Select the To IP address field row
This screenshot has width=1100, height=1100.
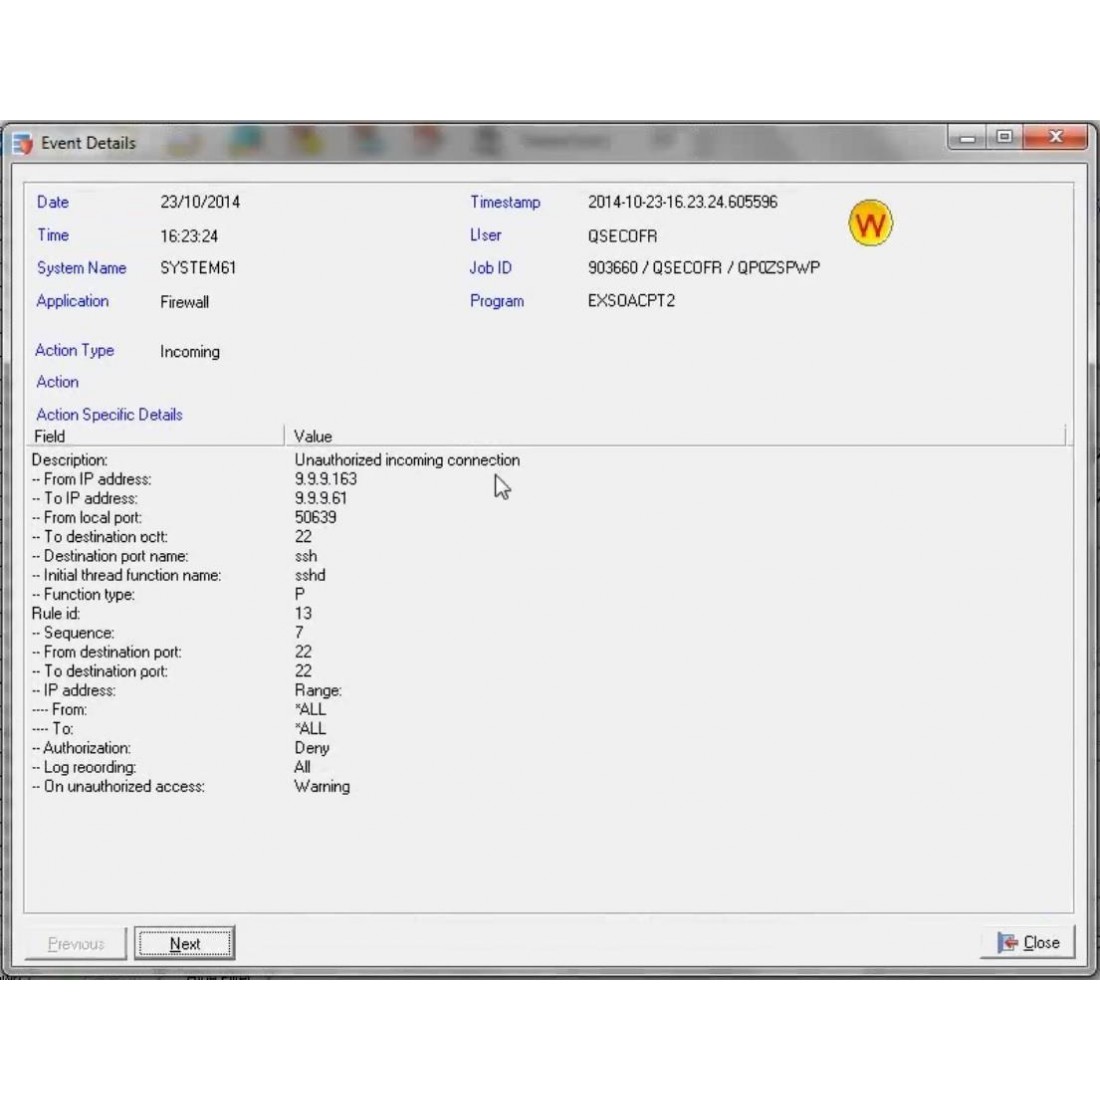point(90,498)
